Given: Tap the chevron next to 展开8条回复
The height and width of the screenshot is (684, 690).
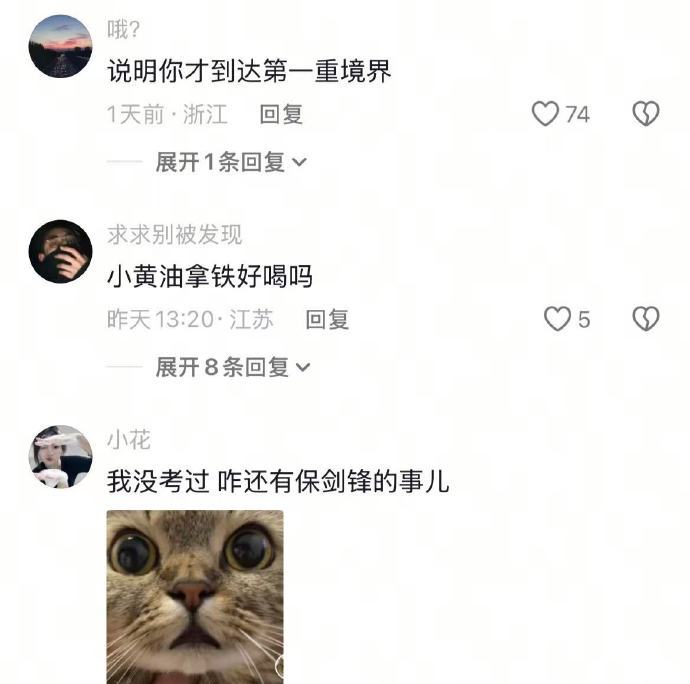Looking at the screenshot, I should (303, 368).
